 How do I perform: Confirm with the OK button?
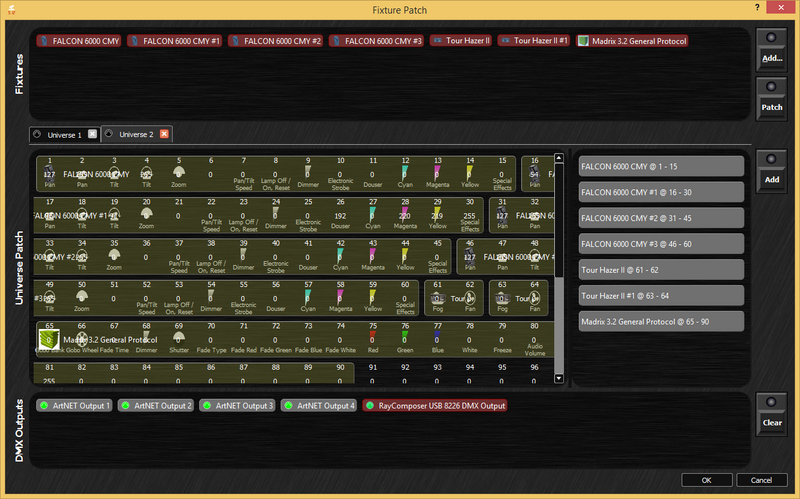(x=707, y=480)
